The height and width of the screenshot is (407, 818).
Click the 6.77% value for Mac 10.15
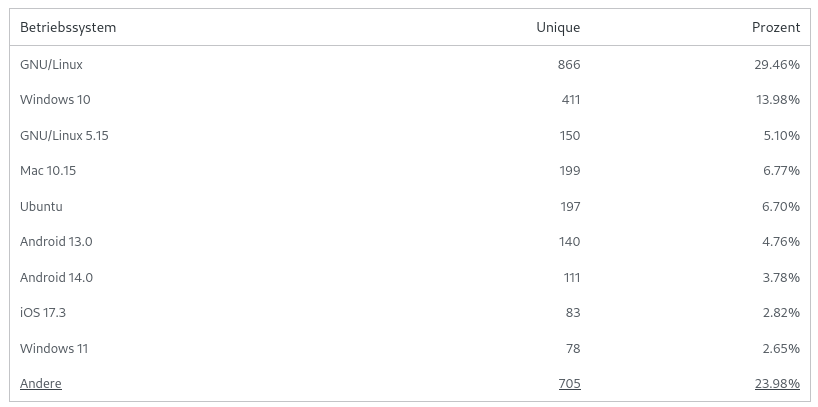[781, 171]
